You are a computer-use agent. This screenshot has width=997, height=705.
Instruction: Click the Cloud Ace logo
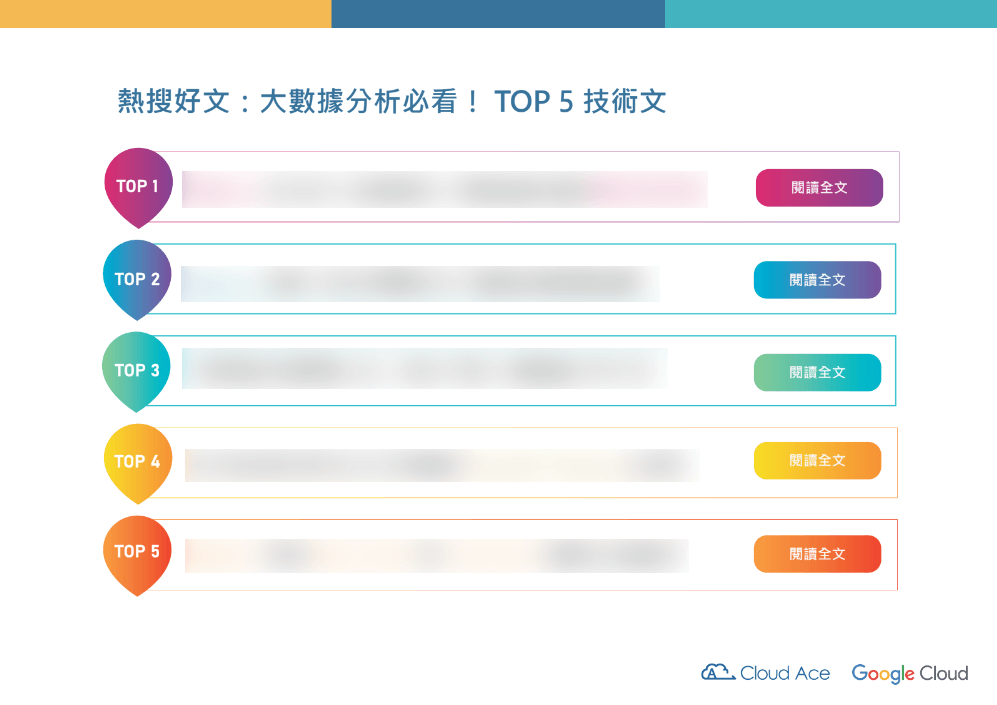pyautogui.click(x=766, y=673)
